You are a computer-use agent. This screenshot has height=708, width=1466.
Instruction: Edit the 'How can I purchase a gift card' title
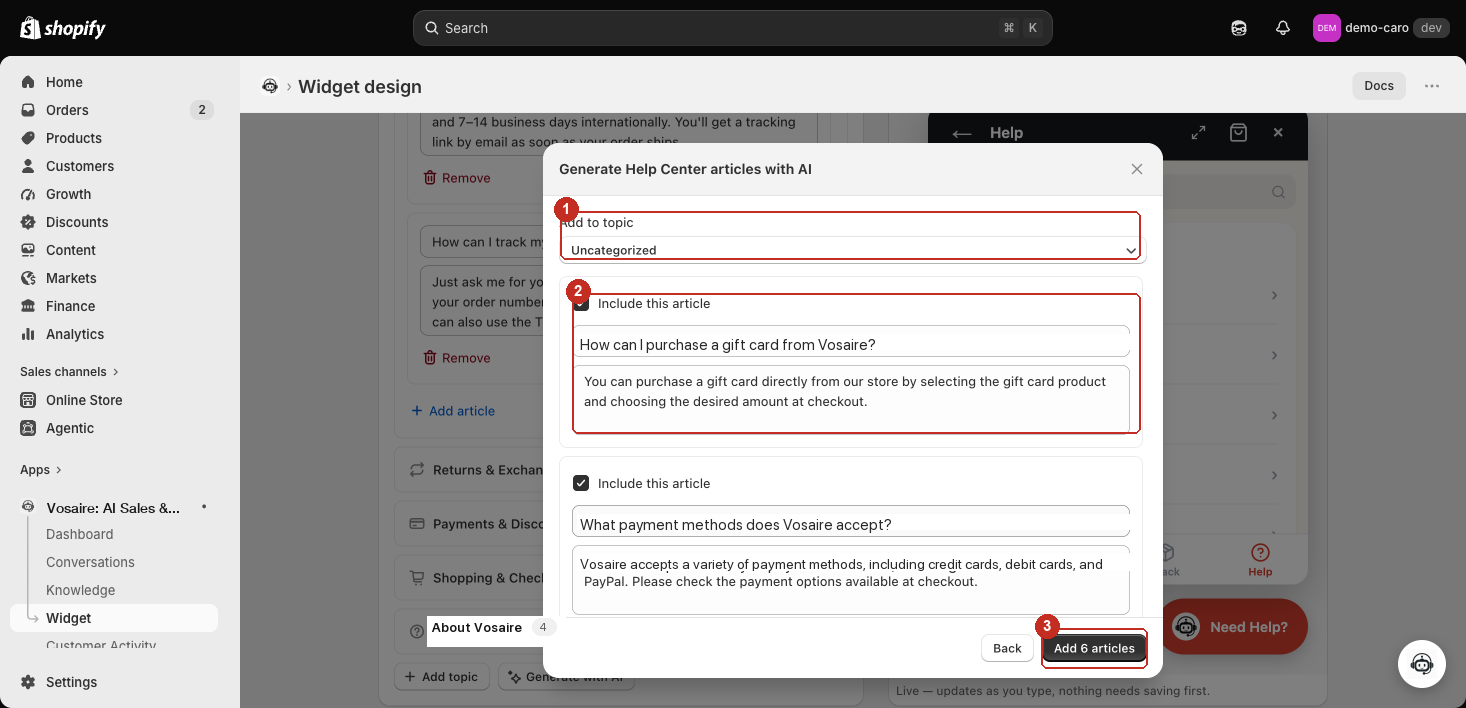(851, 344)
